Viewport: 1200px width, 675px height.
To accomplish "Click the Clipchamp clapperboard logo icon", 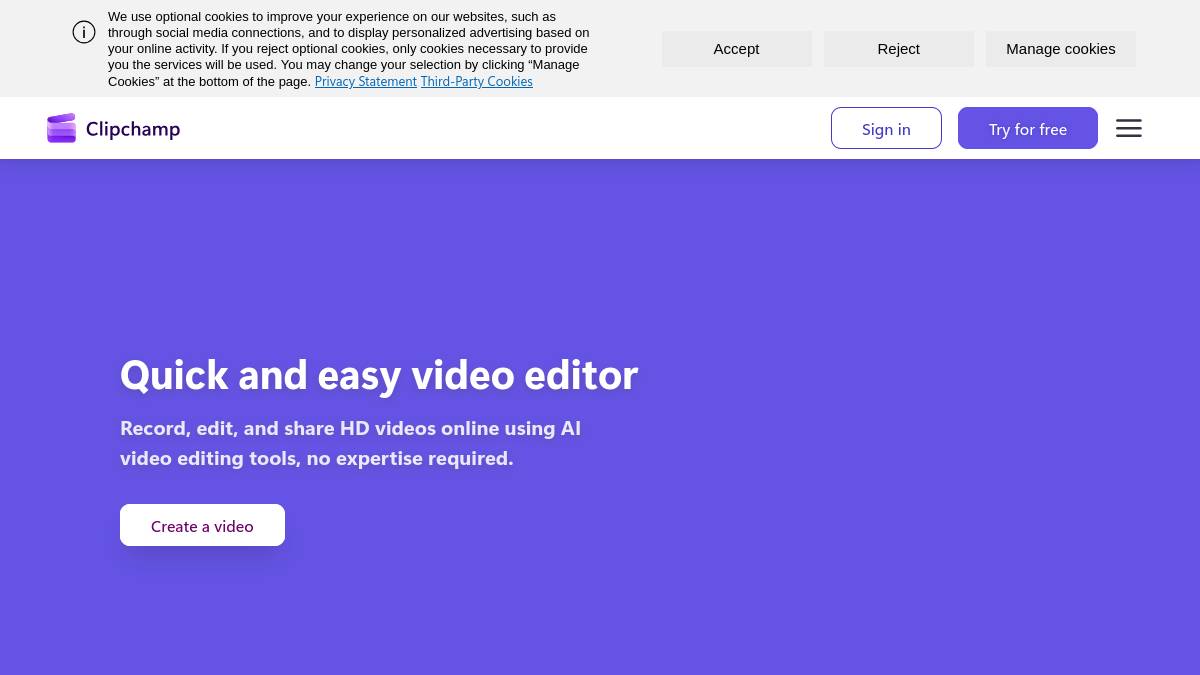I will click(61, 128).
